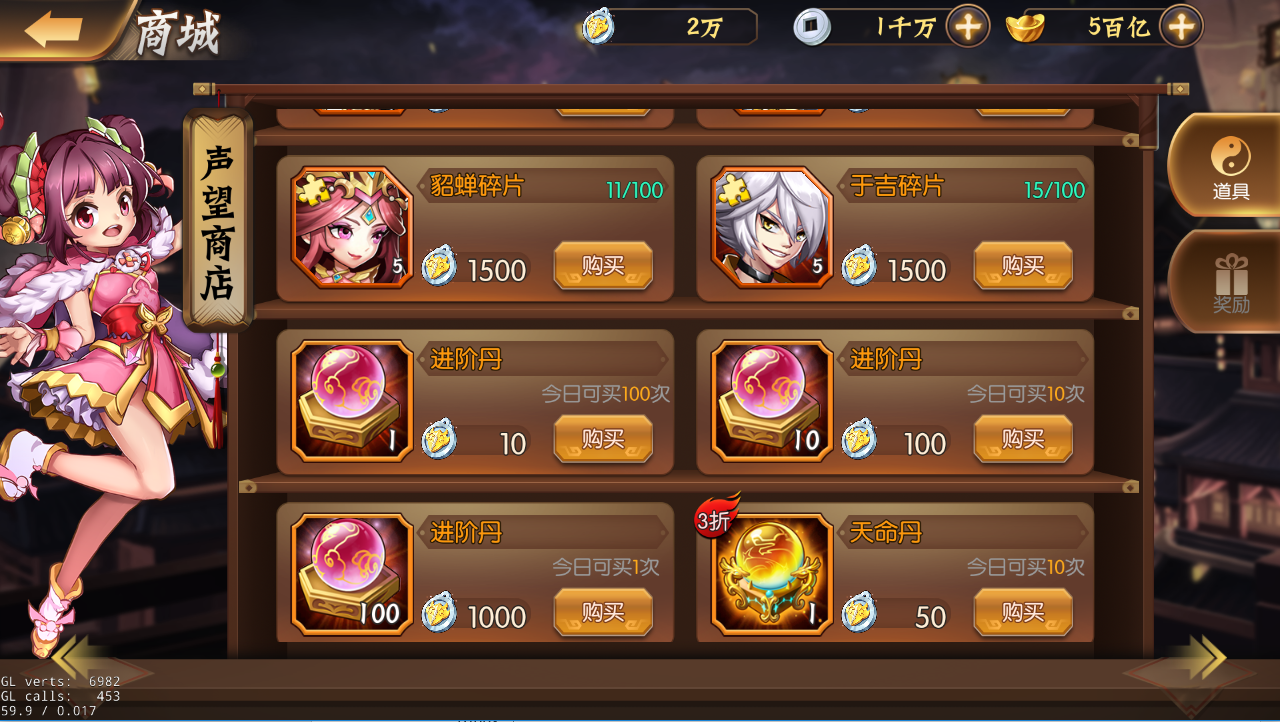Purchase 10-pack 进阶丹 costing 100

(1023, 439)
